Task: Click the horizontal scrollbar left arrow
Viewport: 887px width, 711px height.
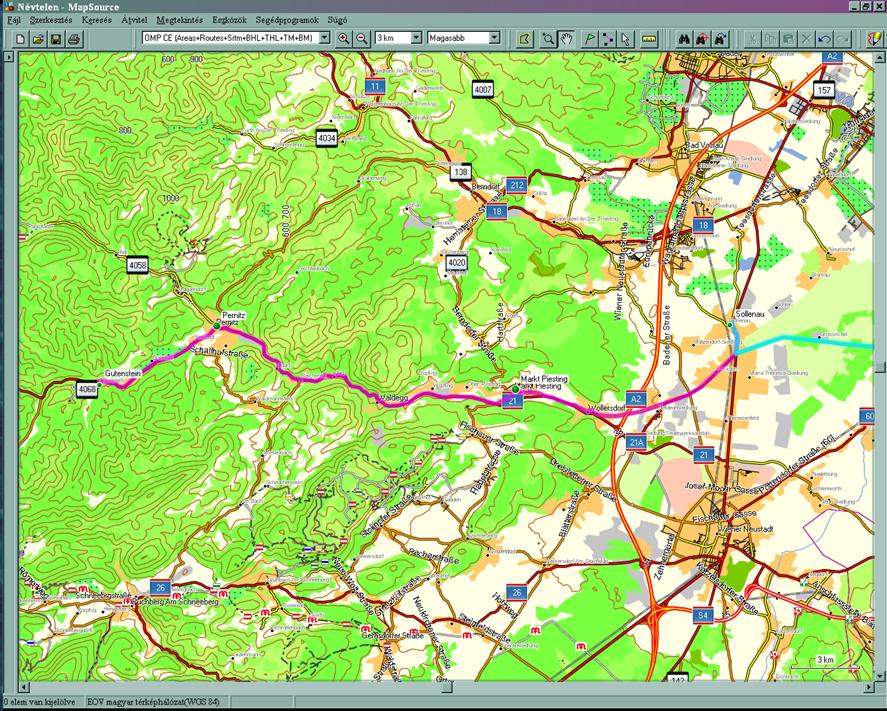Action: tap(24, 687)
